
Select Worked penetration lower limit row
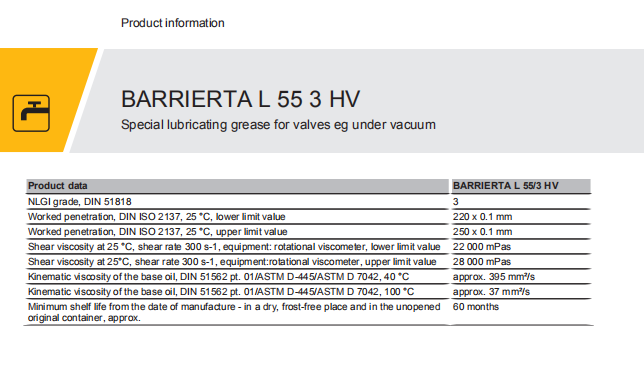click(308, 217)
